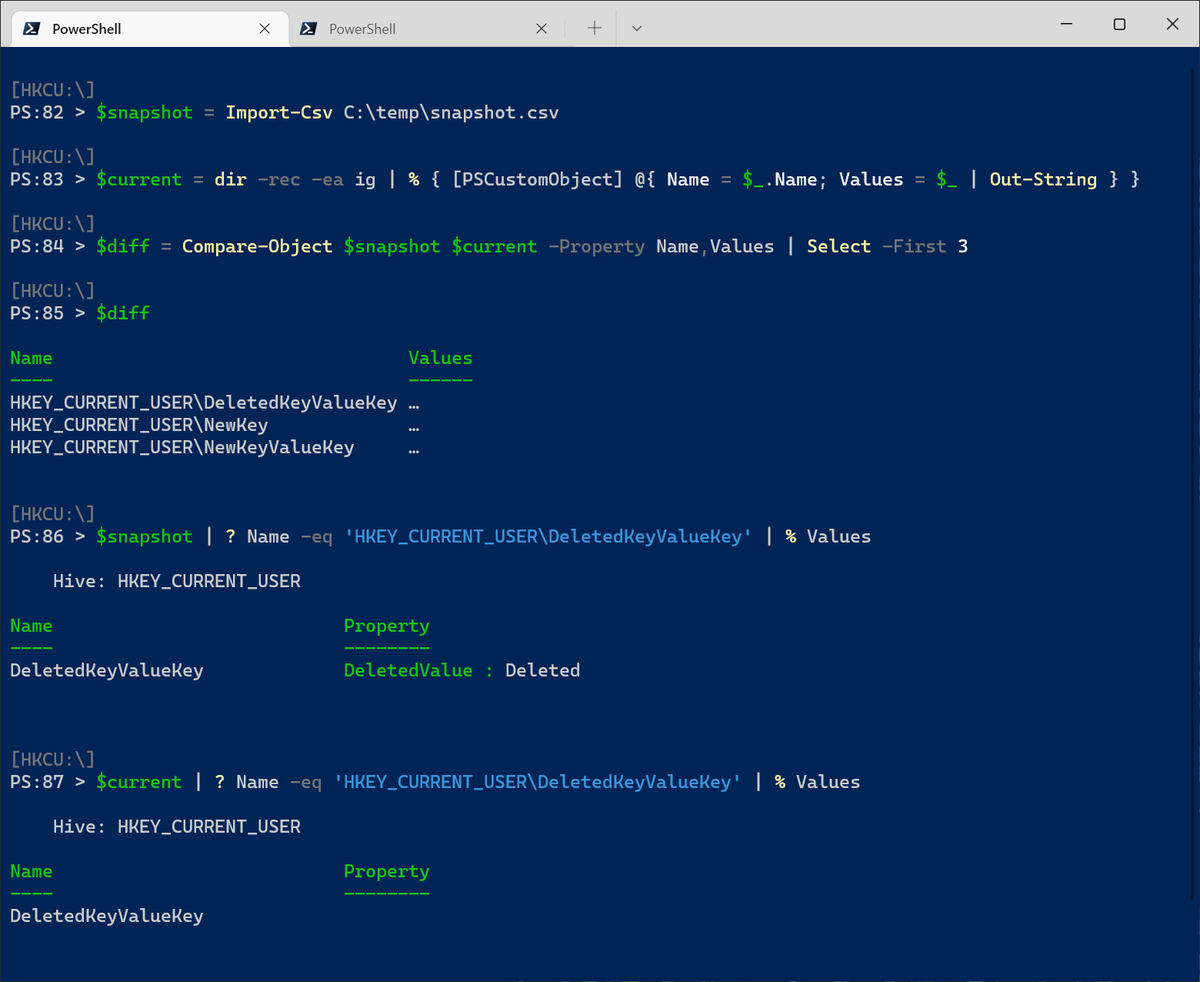Click first 'Hive: HKEY_CURRENT_USER' line

click(177, 581)
